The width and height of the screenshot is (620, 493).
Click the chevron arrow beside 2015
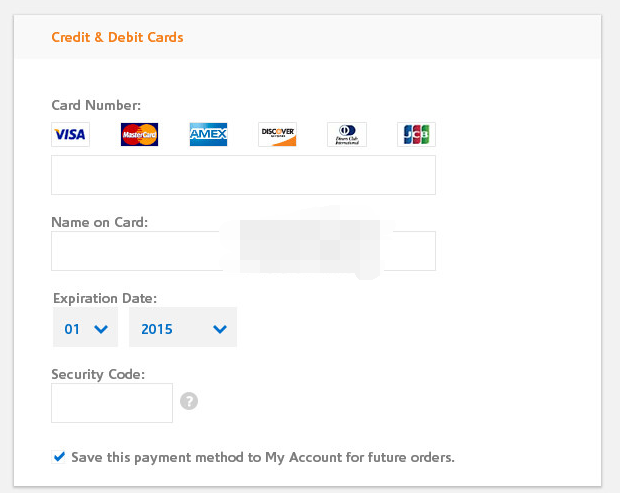coord(220,329)
